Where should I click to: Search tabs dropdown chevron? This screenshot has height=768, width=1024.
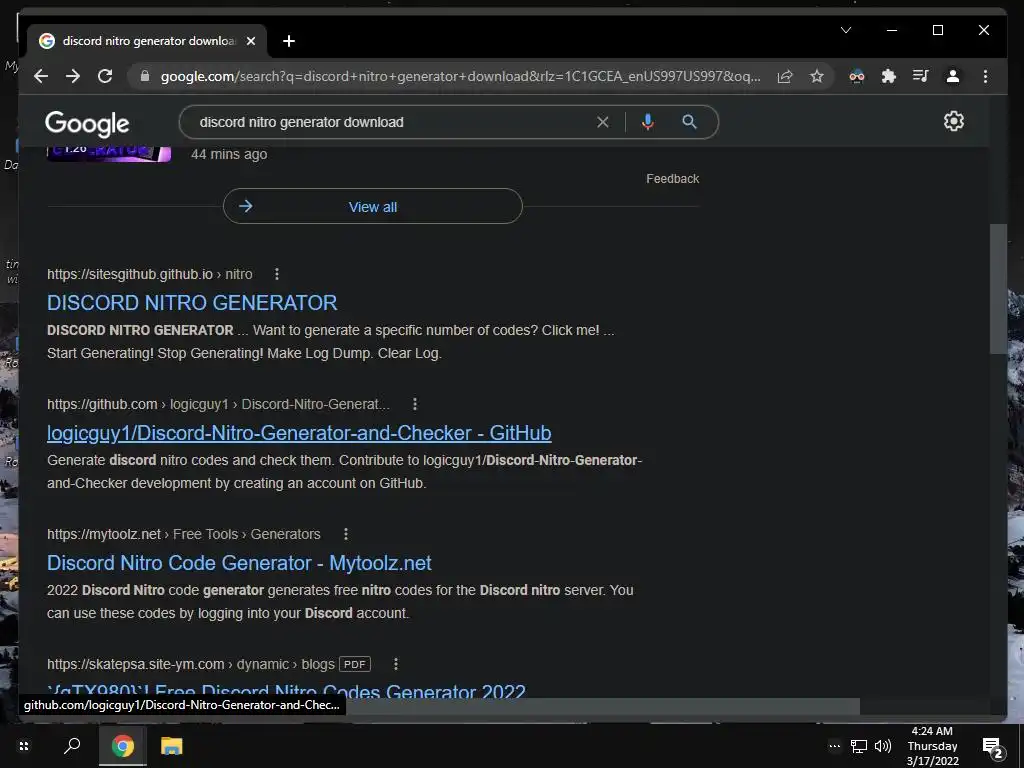[846, 30]
